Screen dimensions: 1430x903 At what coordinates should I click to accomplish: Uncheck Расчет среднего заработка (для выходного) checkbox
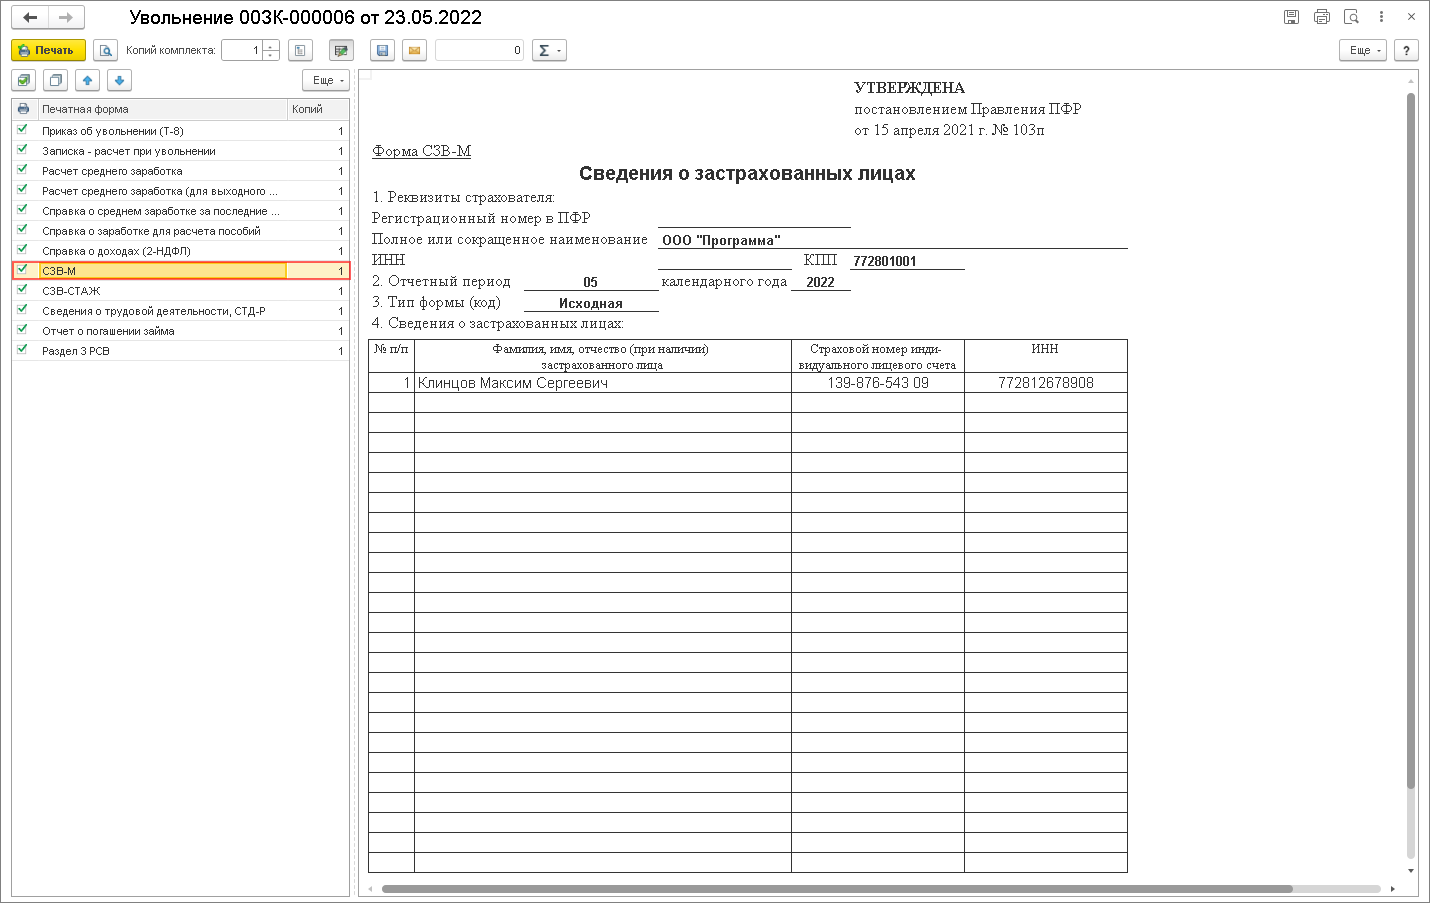tap(22, 190)
